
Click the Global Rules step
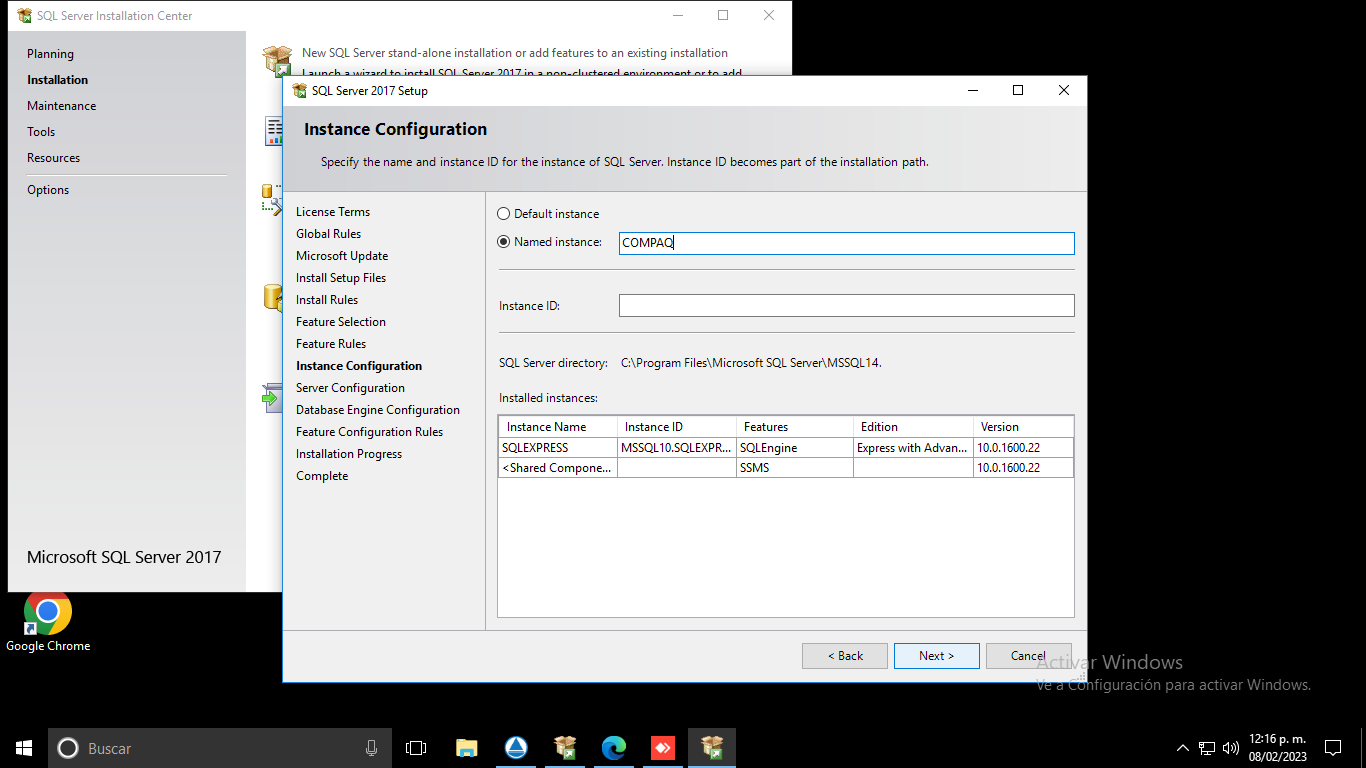point(329,234)
